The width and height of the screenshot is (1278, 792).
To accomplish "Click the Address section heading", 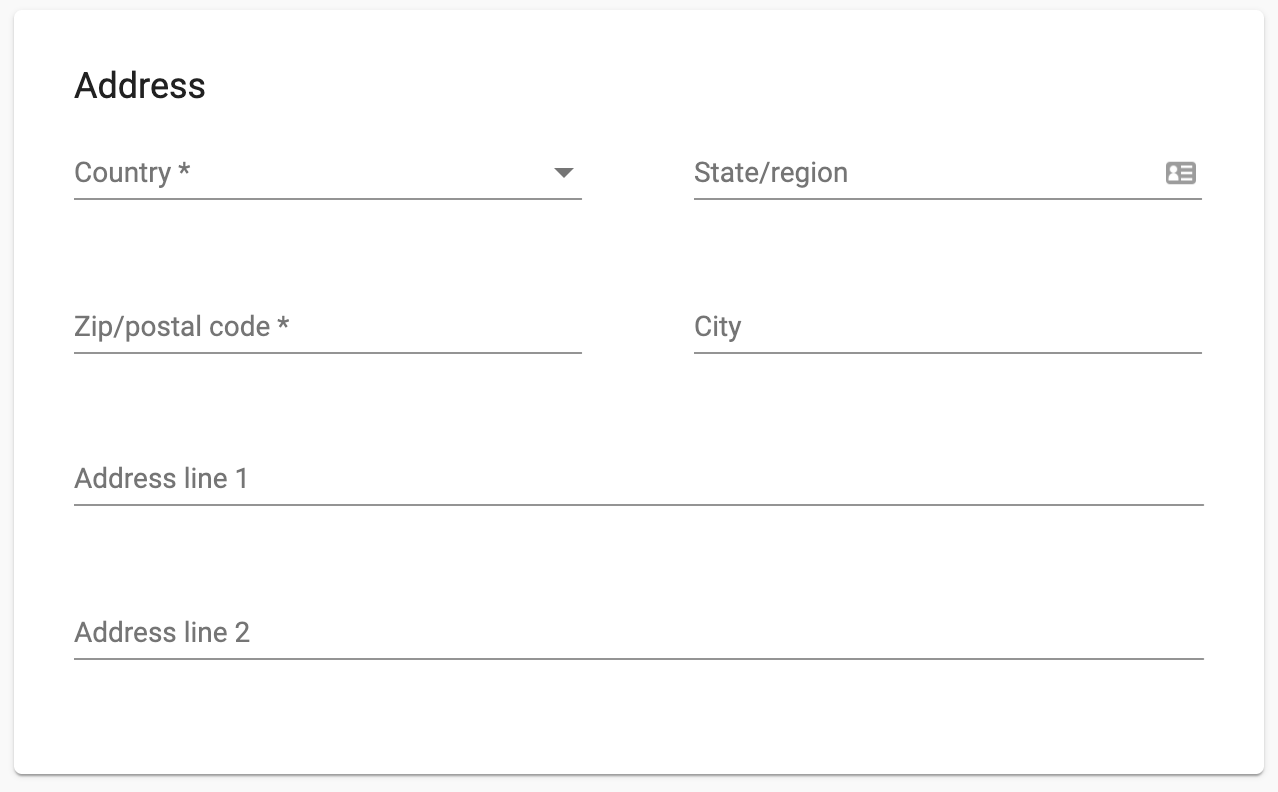I will click(x=140, y=86).
